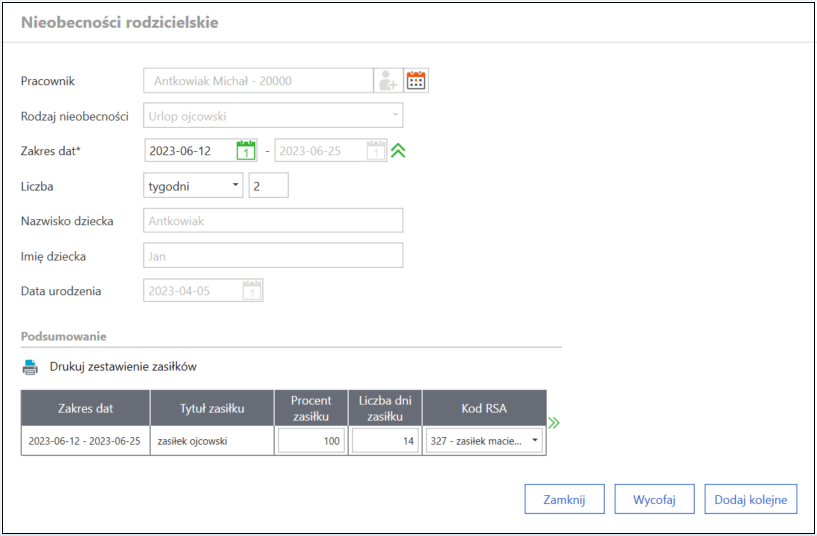Click the Dodaj kolejne button
Screen dimensions: 817x536
tap(750, 499)
